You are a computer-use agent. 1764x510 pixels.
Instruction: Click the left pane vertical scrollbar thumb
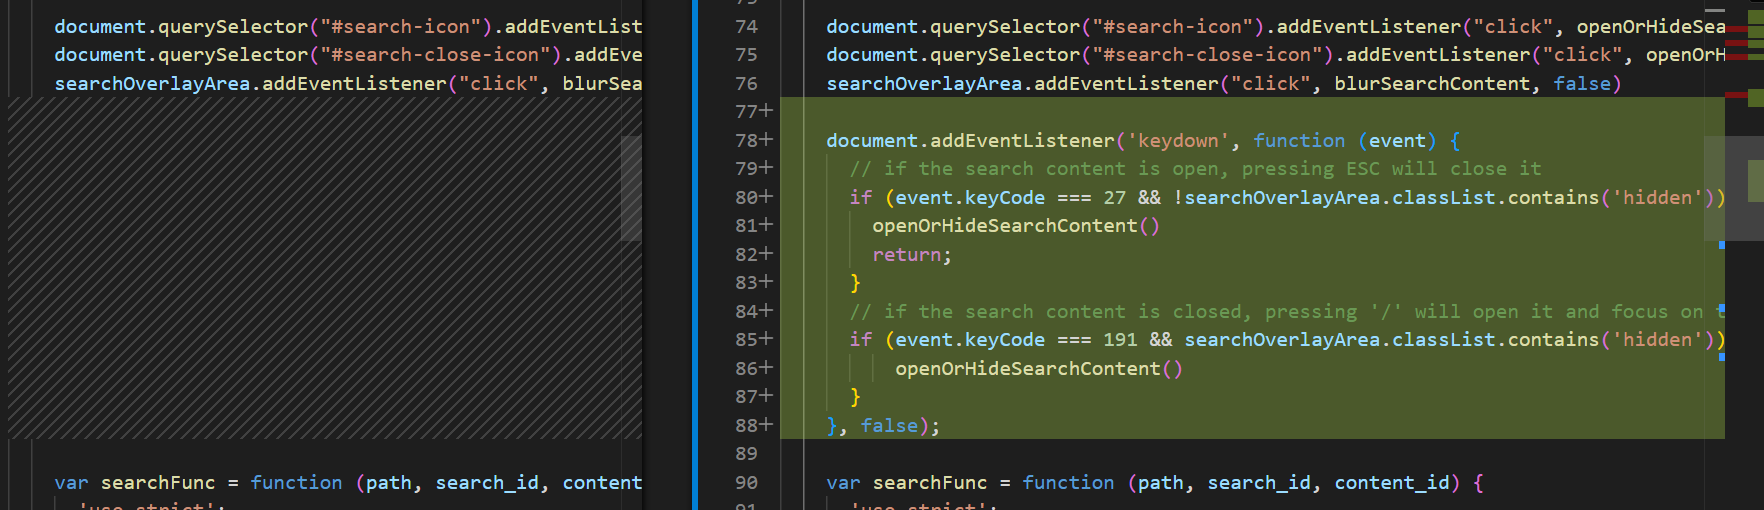pos(631,188)
